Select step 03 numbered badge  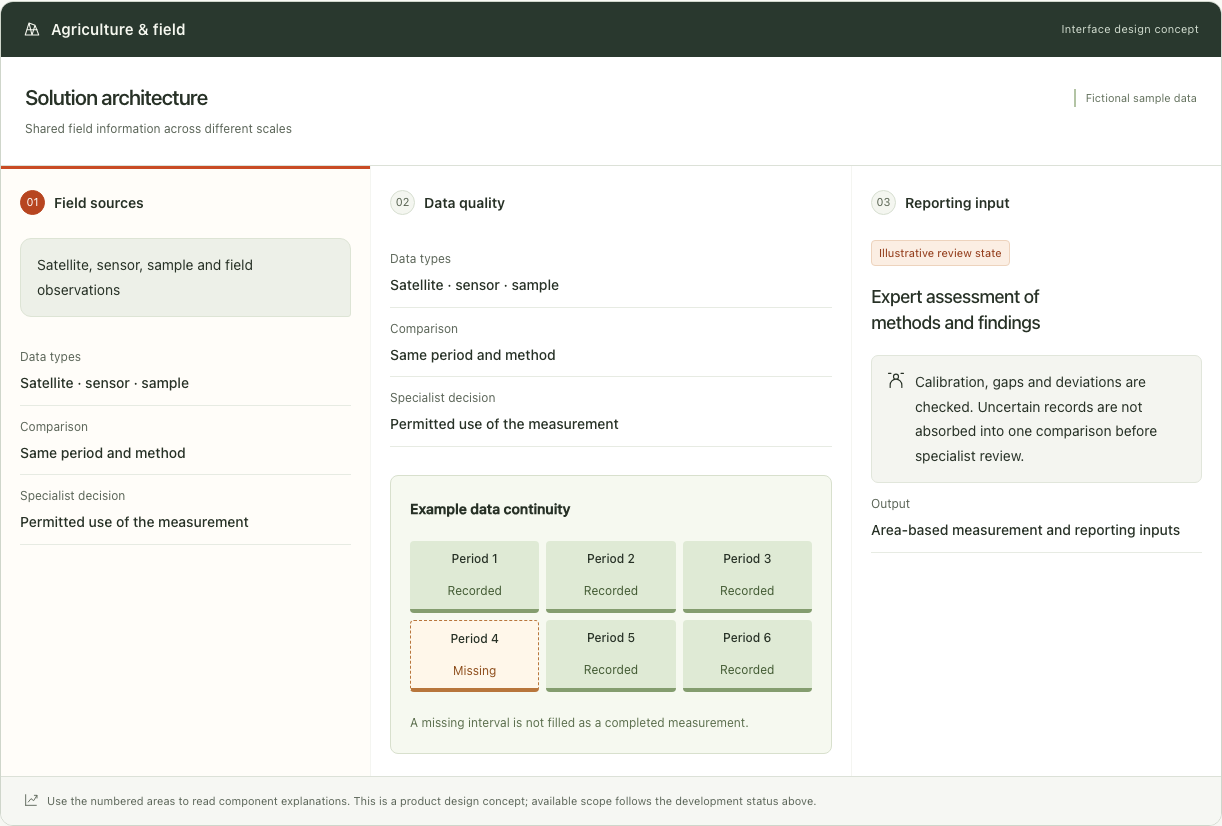coord(883,203)
